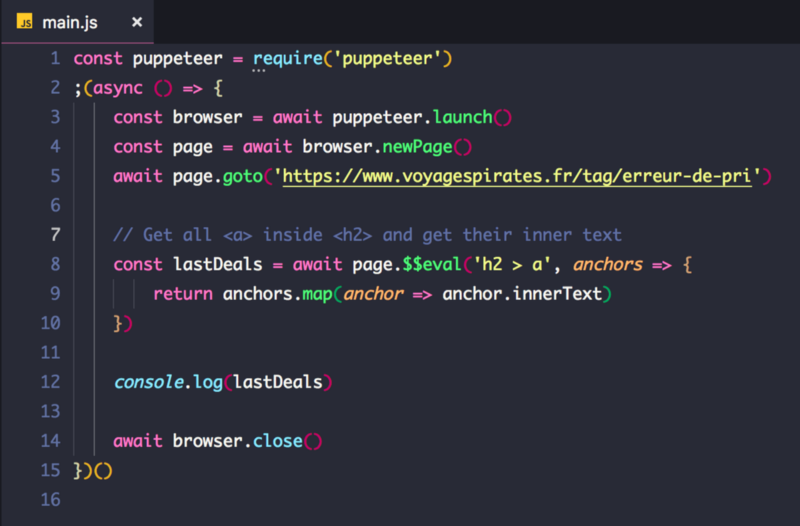Click the JS file icon on main.js tab
The image size is (800, 526).
(x=24, y=22)
